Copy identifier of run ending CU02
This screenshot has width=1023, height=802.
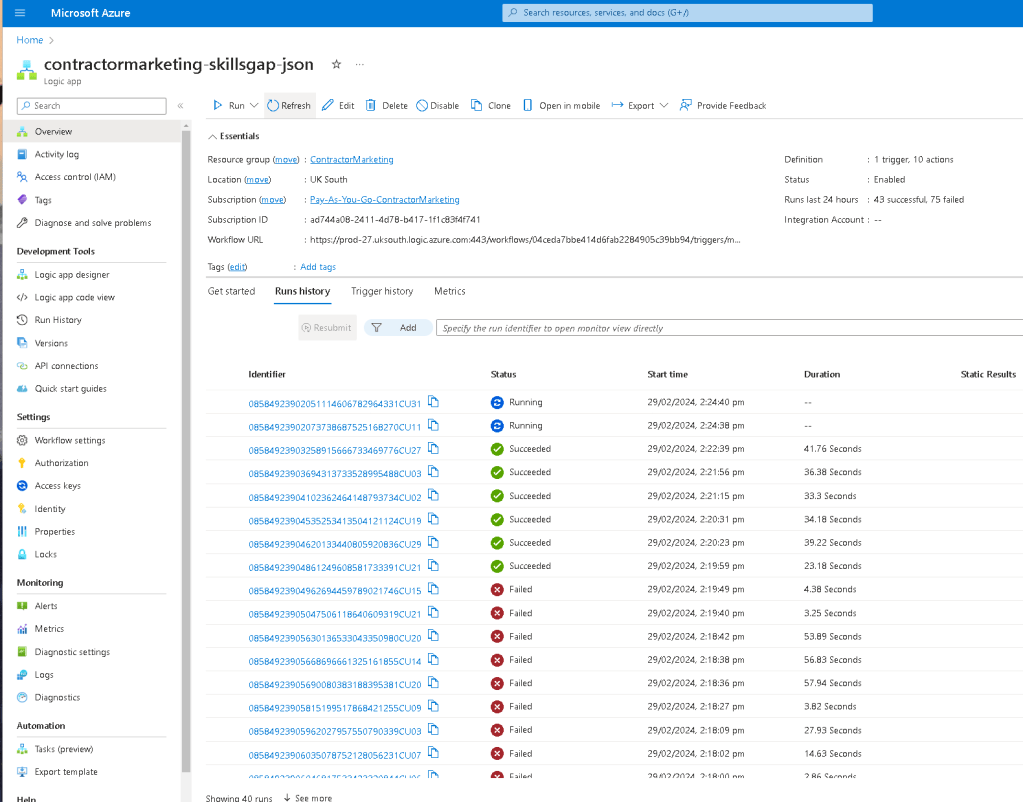(x=433, y=496)
